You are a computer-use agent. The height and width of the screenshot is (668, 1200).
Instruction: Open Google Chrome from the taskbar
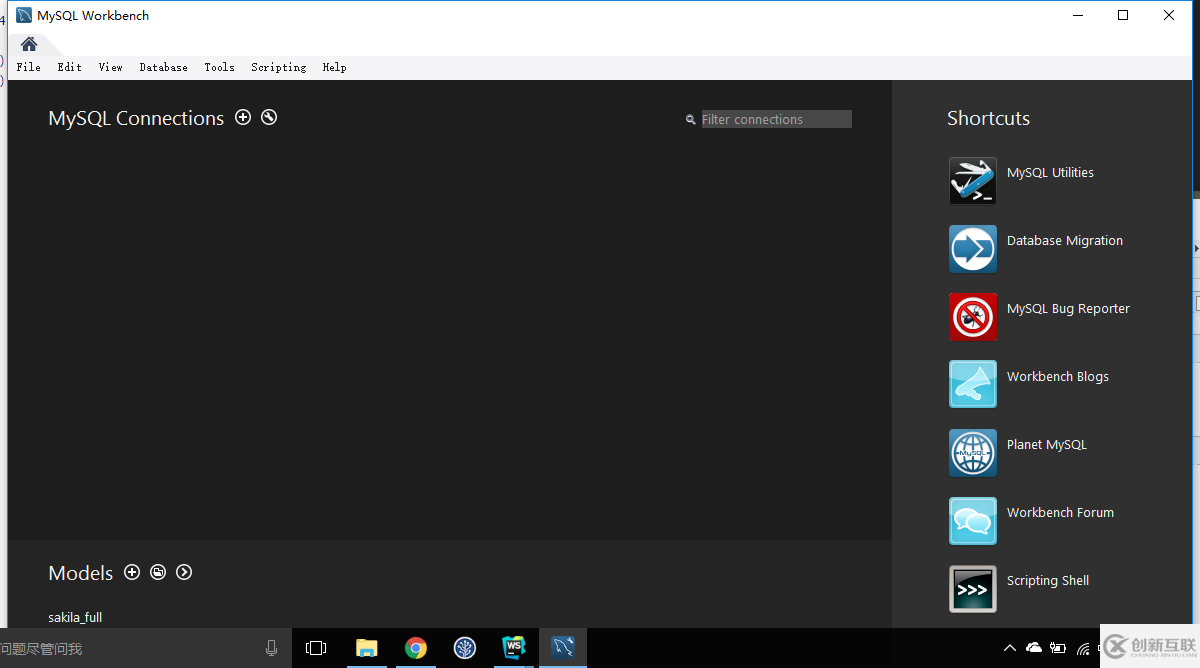tap(416, 648)
